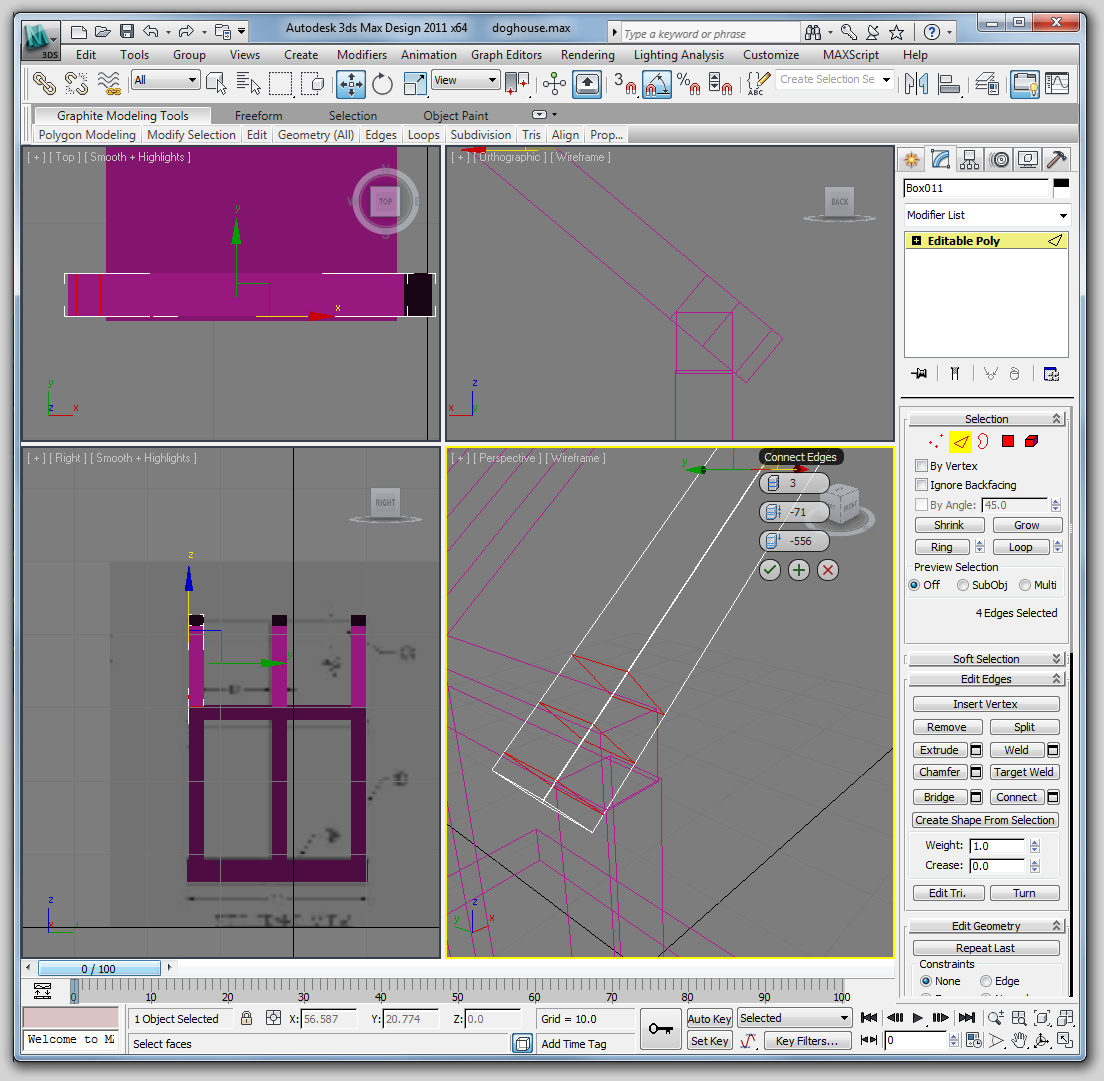Collapse the Soft Selection rollout

click(x=986, y=659)
